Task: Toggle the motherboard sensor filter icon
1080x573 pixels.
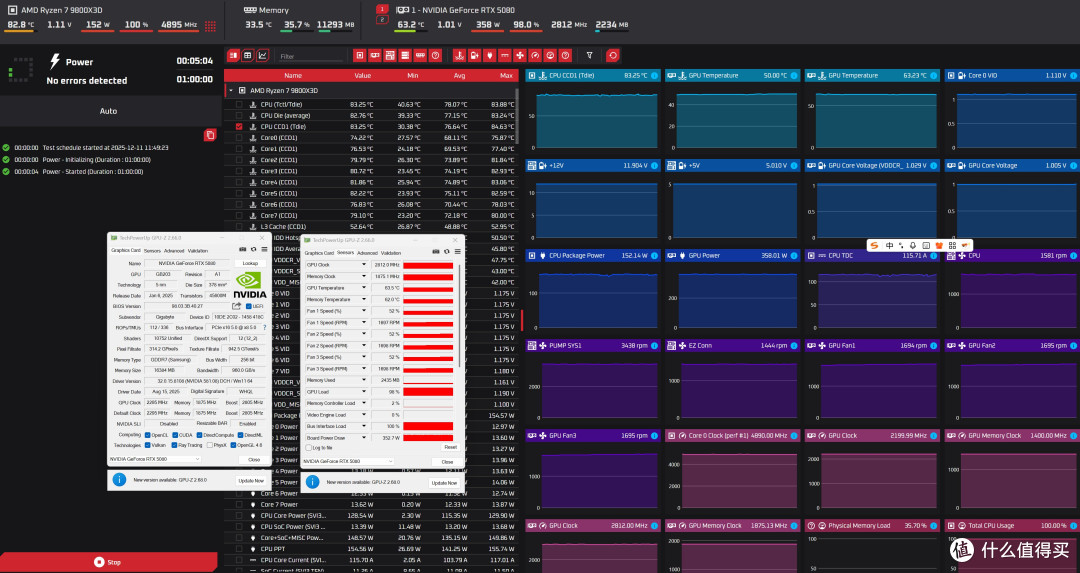Action: 390,55
